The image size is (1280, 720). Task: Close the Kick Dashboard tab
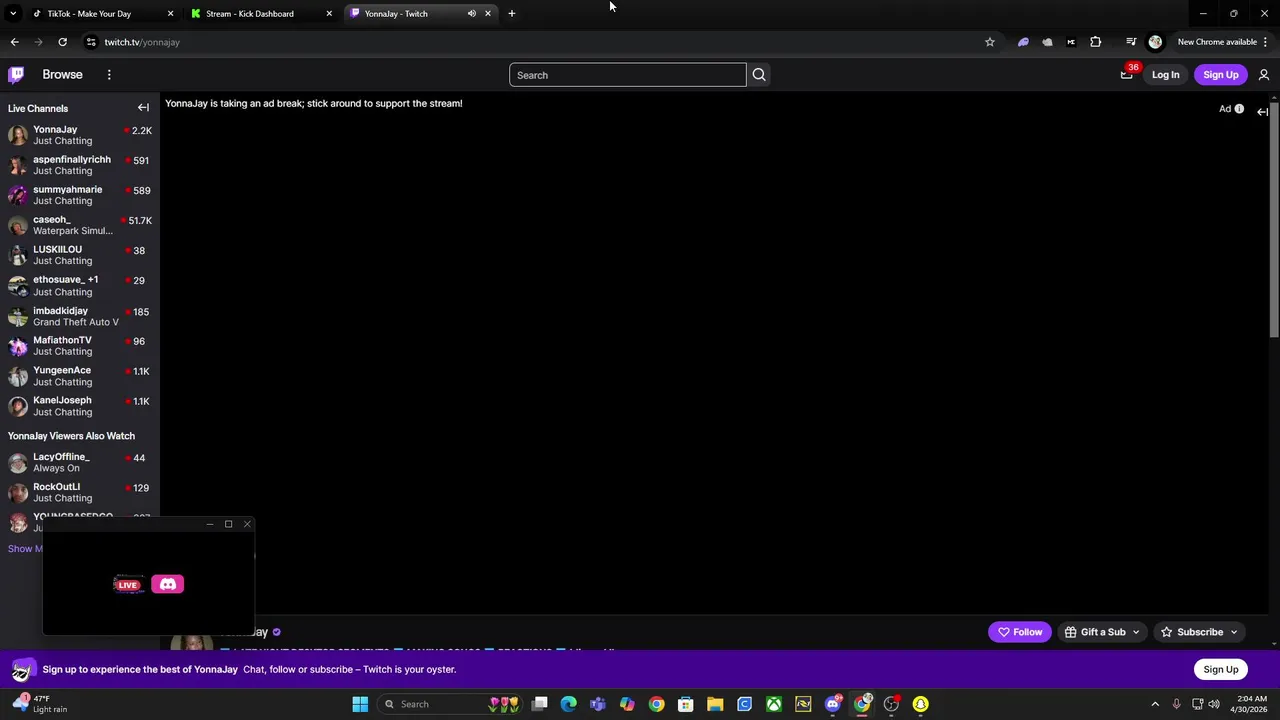(x=329, y=14)
